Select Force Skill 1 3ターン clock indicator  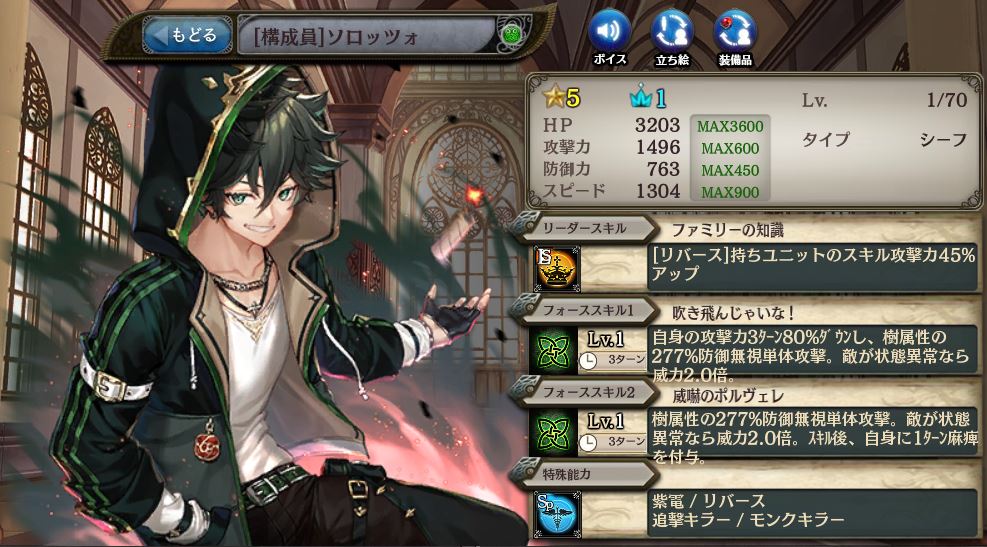612,360
